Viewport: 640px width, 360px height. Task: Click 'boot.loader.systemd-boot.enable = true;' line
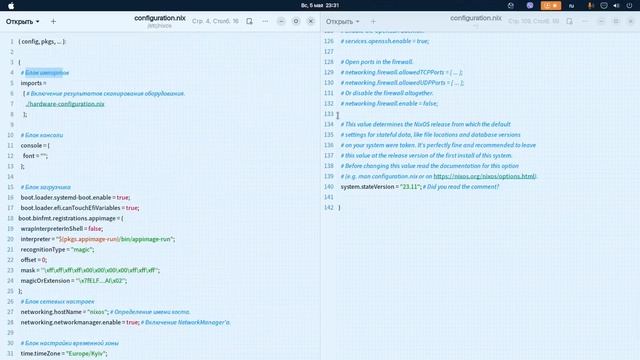click(x=75, y=198)
